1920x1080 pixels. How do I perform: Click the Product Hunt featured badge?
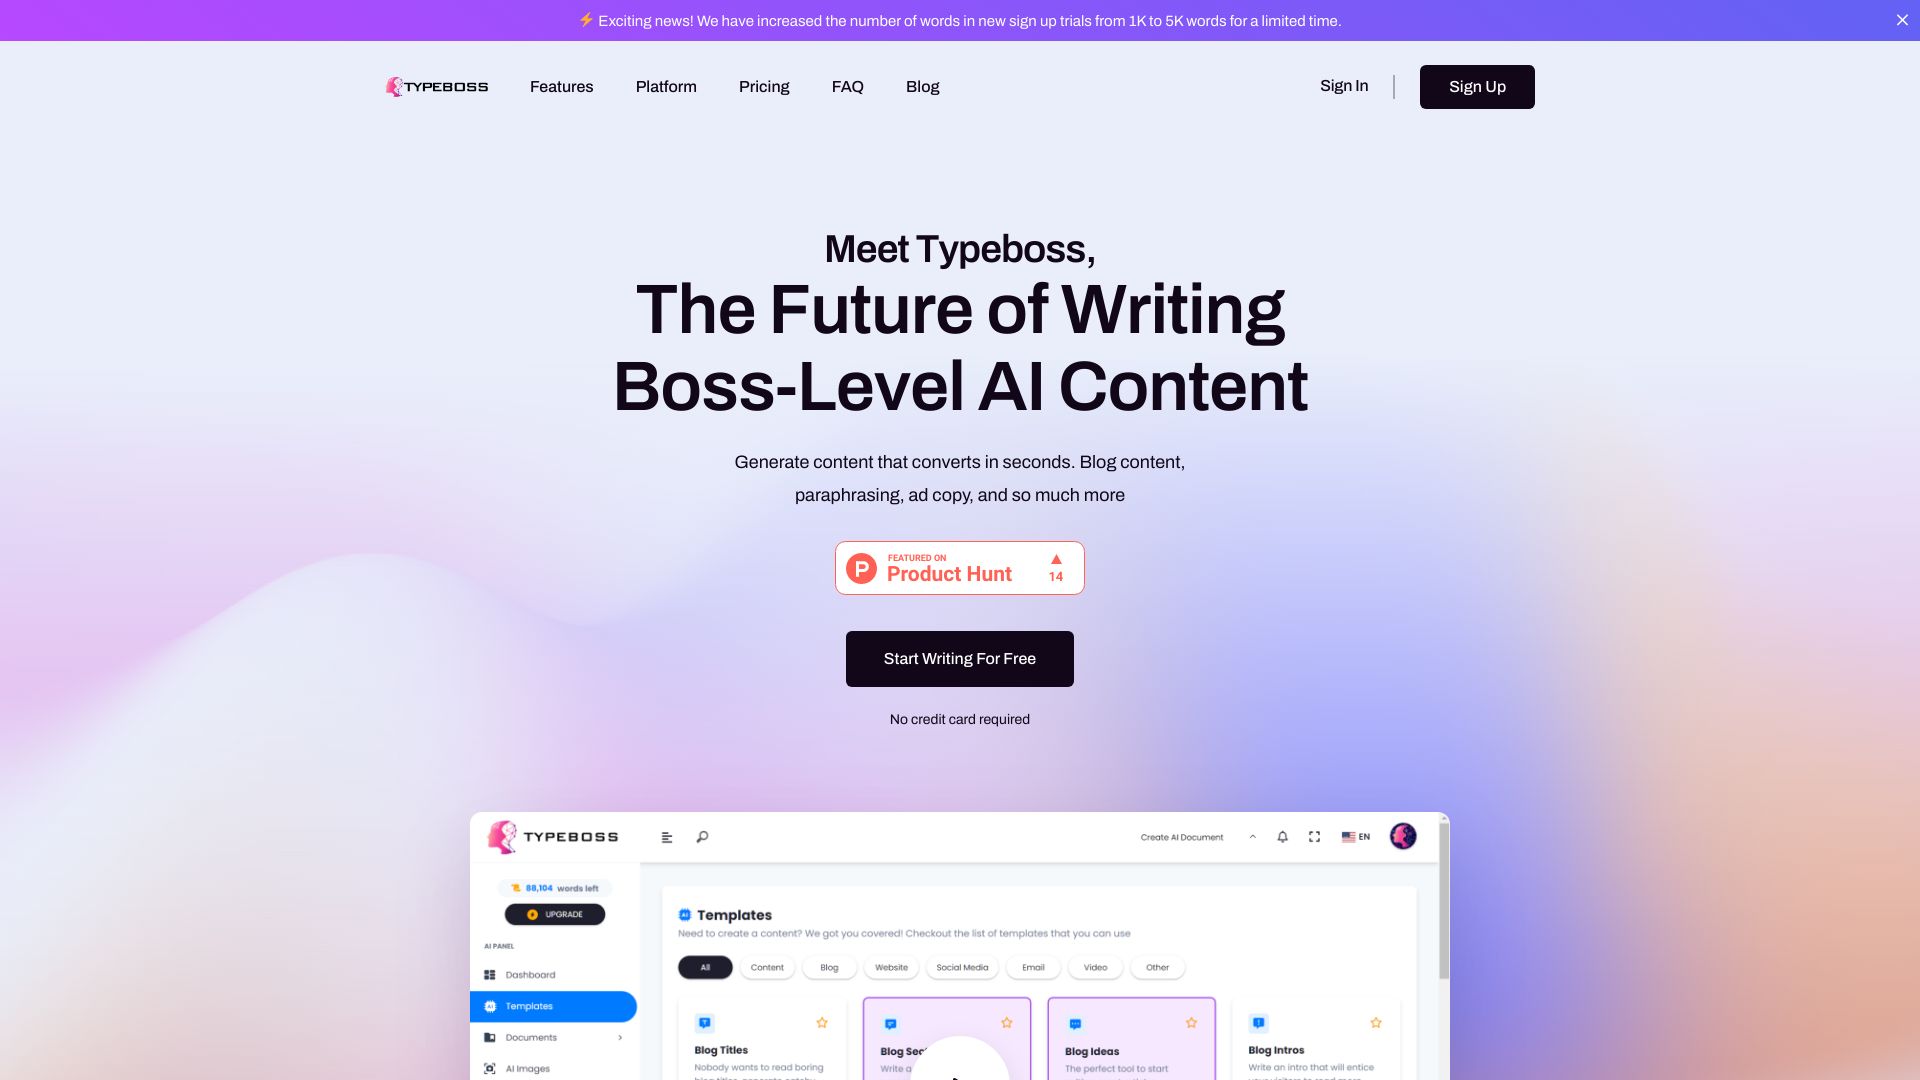[960, 567]
